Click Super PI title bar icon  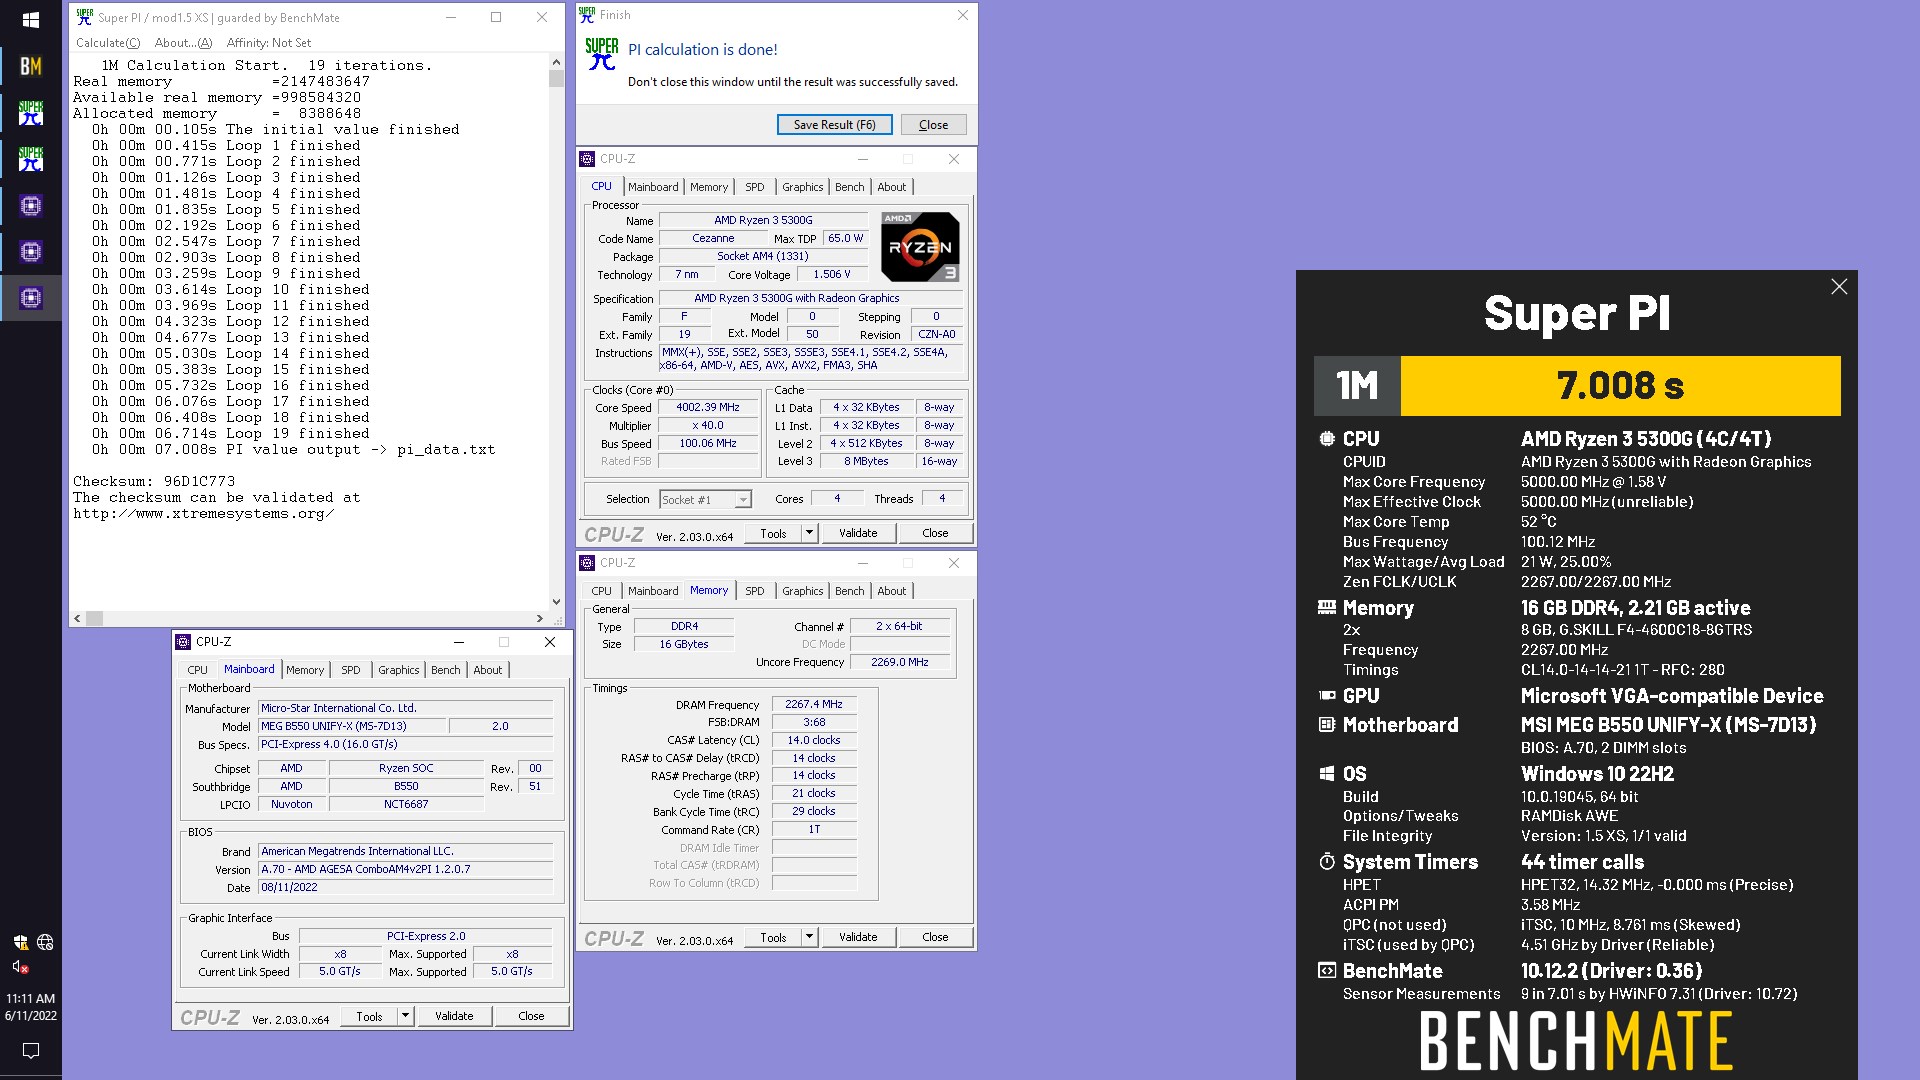pos(85,17)
